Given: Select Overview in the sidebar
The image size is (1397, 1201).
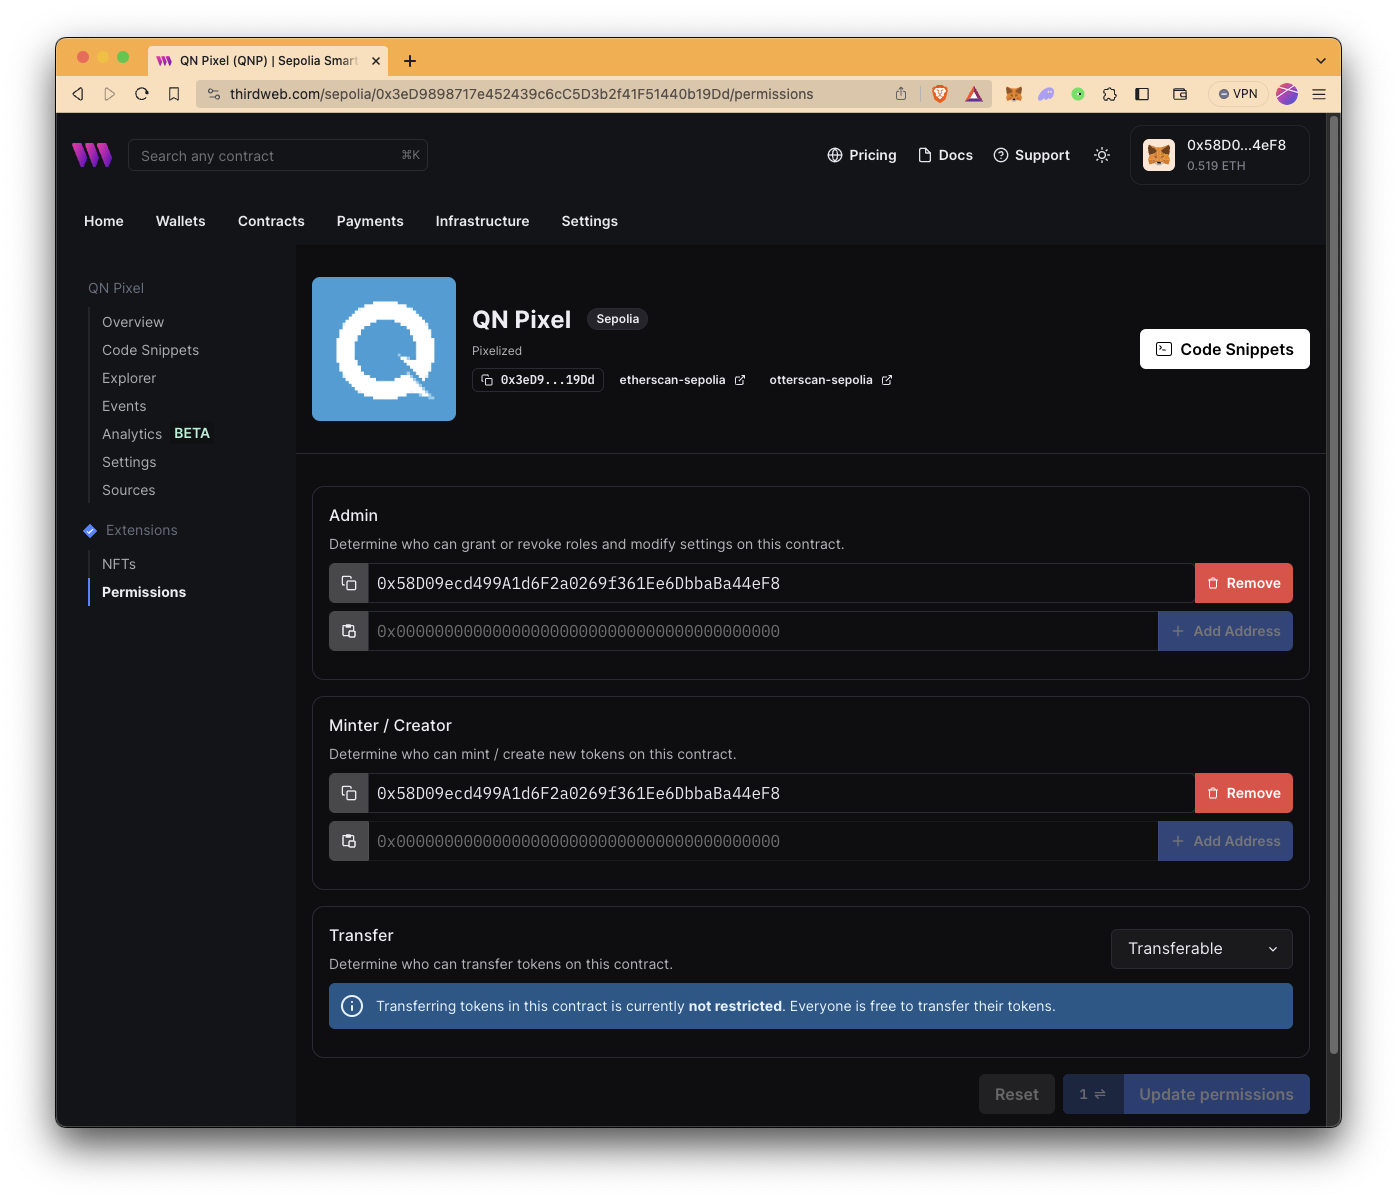Looking at the screenshot, I should [x=133, y=322].
